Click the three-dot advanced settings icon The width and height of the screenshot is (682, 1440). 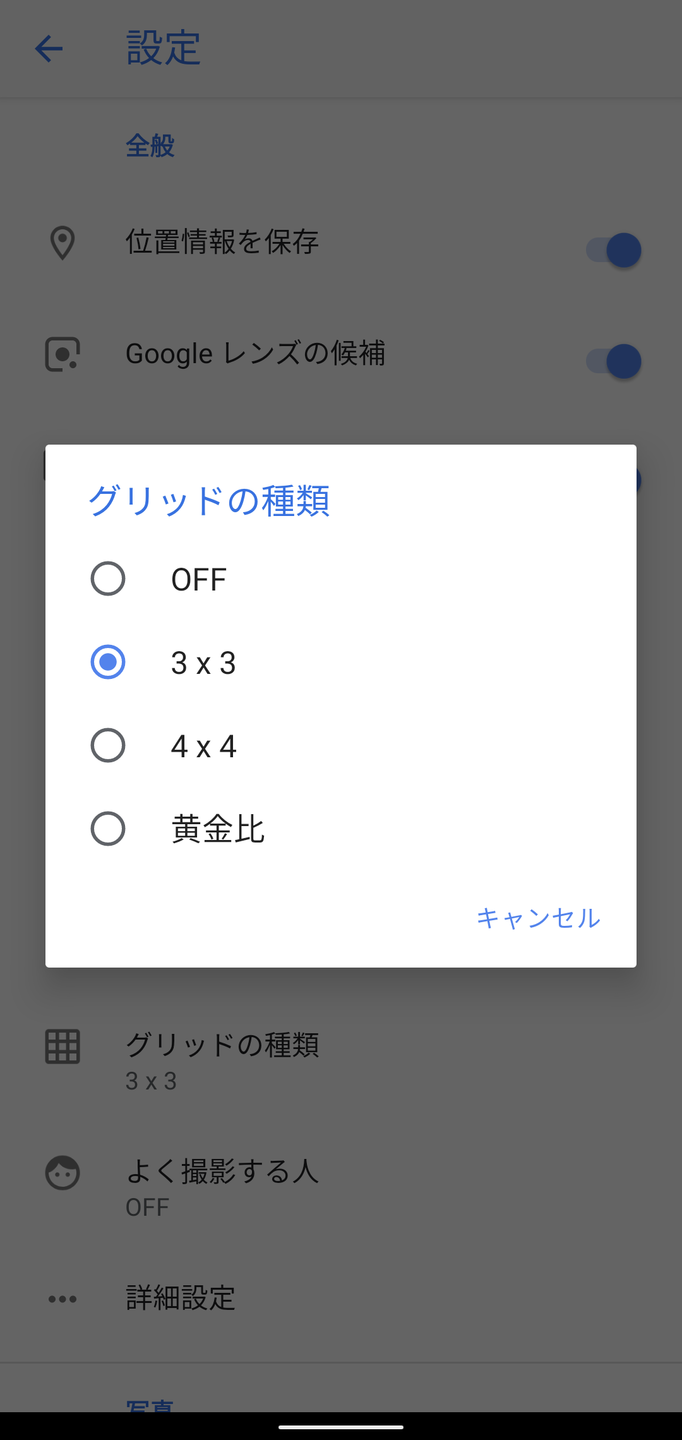coord(62,1299)
